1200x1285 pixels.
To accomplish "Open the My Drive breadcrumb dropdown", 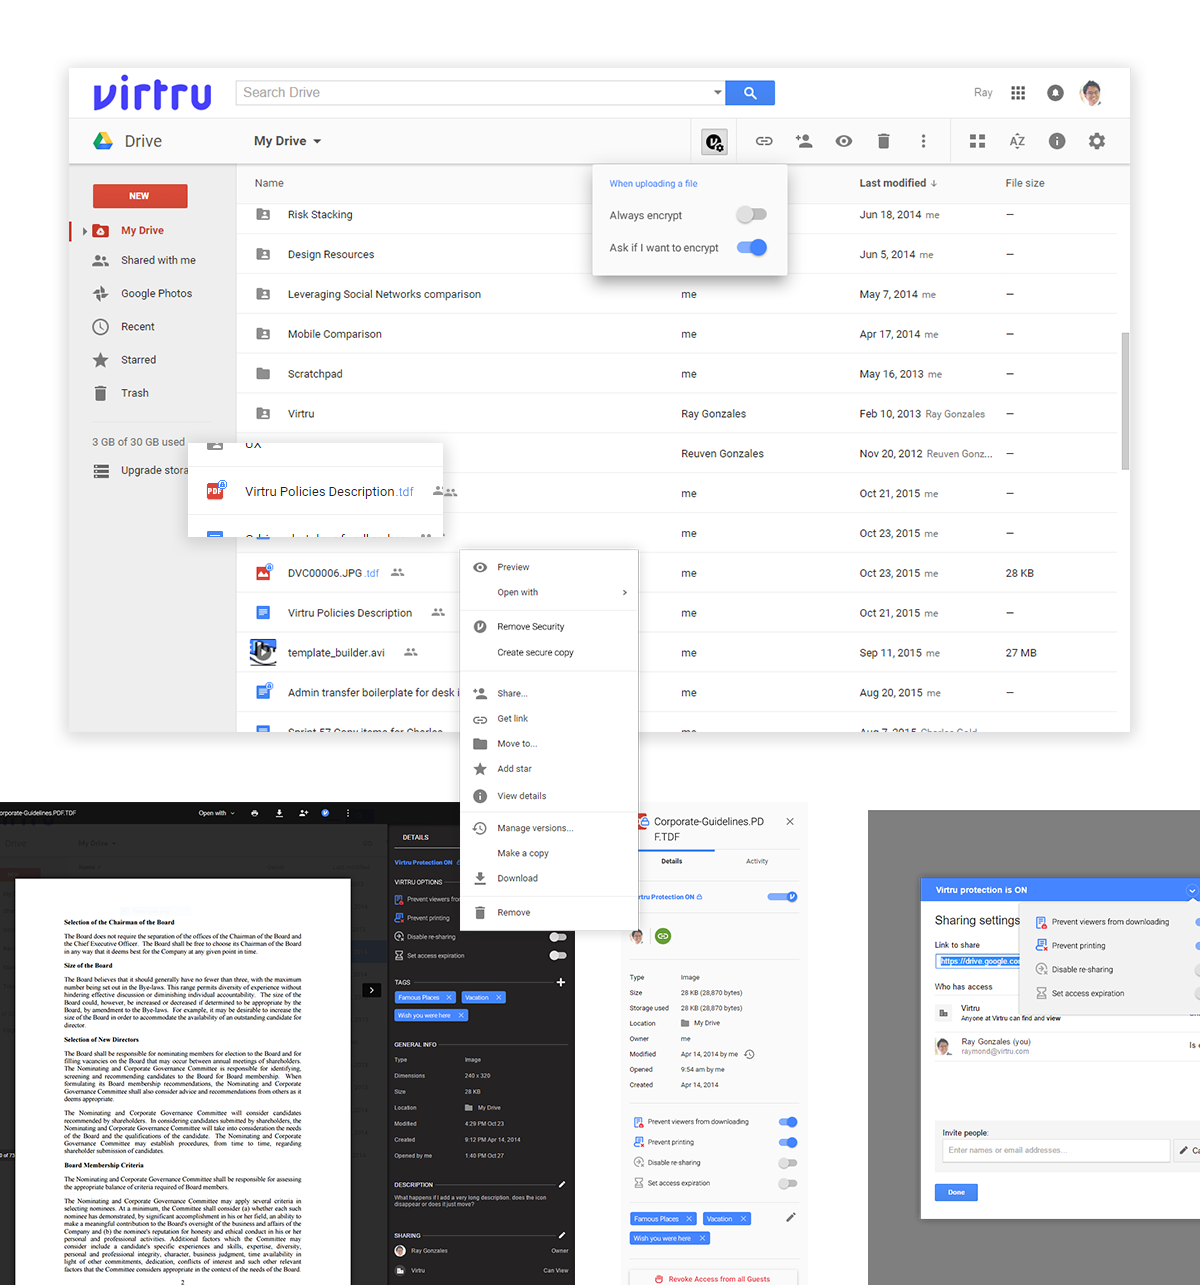I will pos(288,141).
